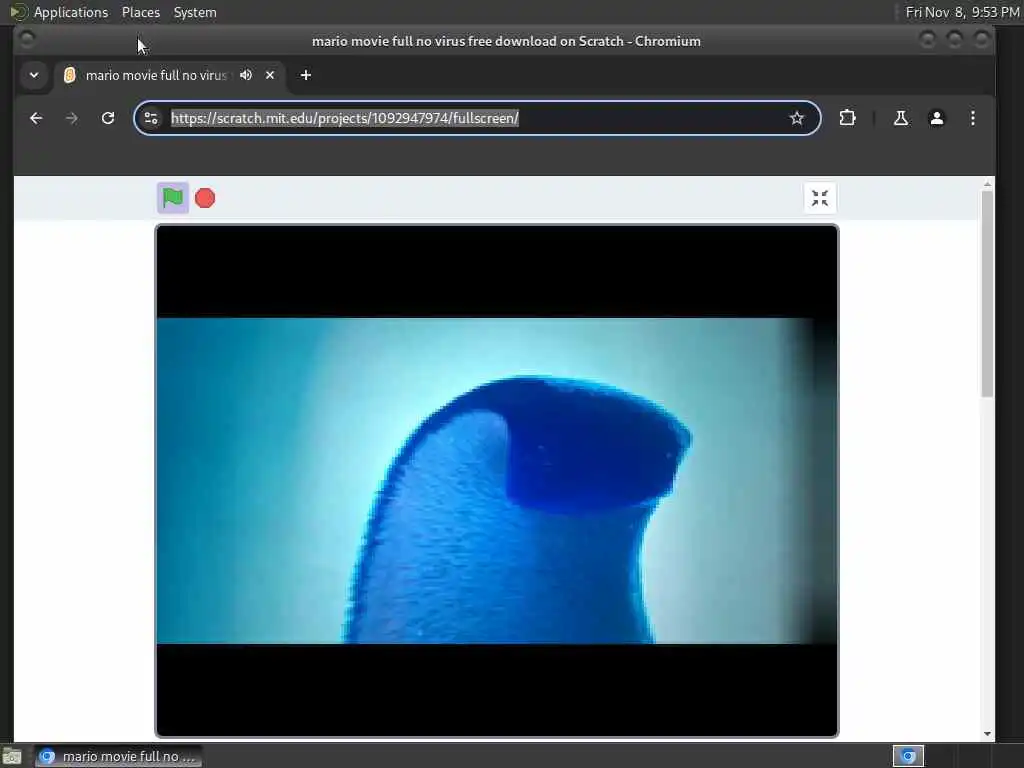
Task: Click the window menu button in title bar
Action: point(27,40)
